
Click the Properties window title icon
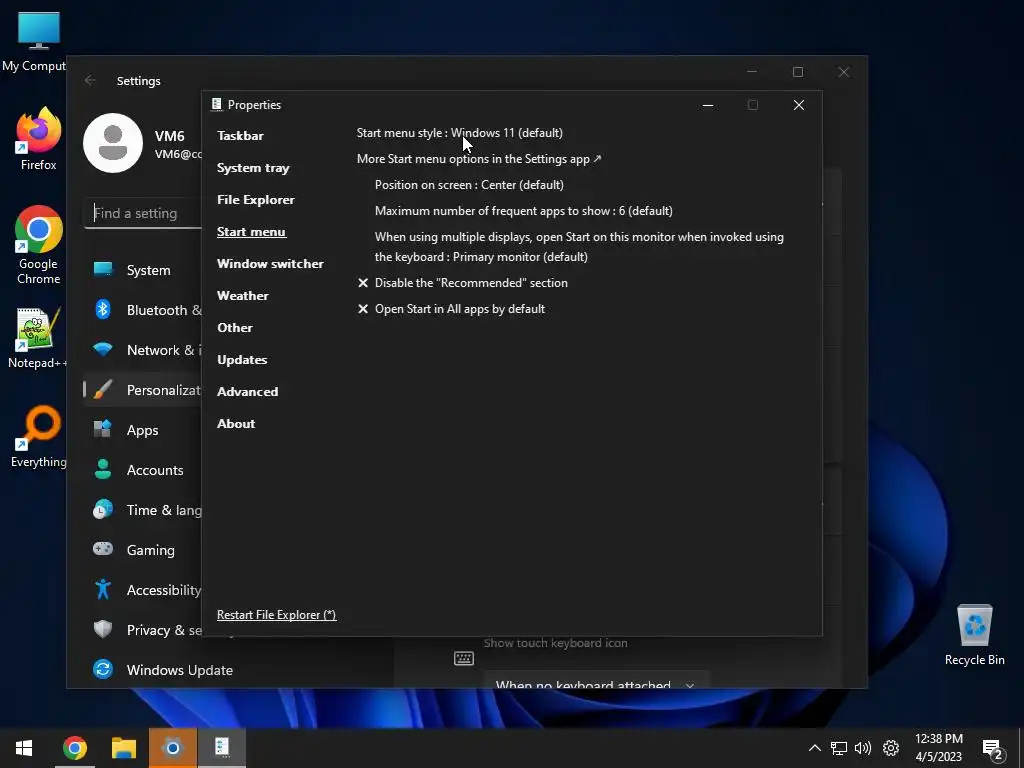click(216, 104)
